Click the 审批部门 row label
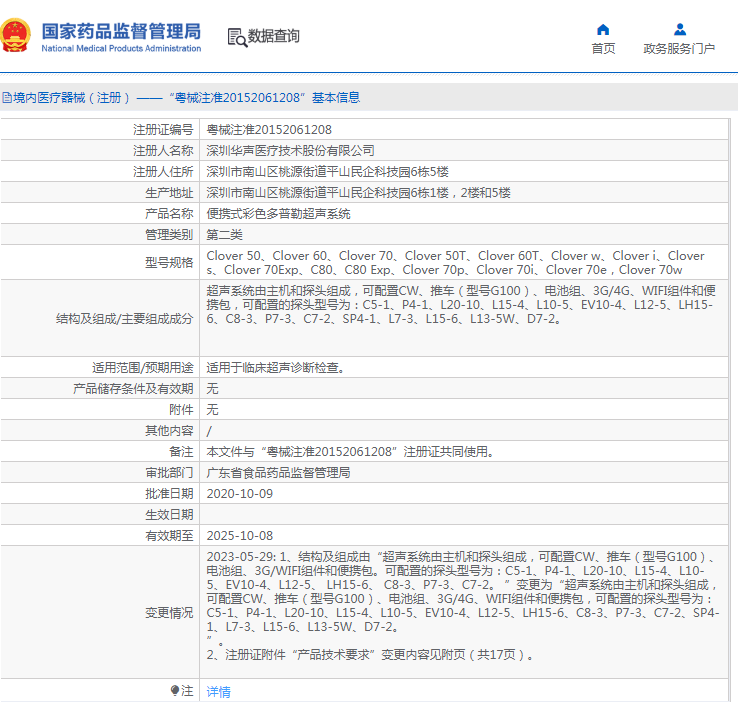This screenshot has height=707, width=738. click(x=169, y=473)
